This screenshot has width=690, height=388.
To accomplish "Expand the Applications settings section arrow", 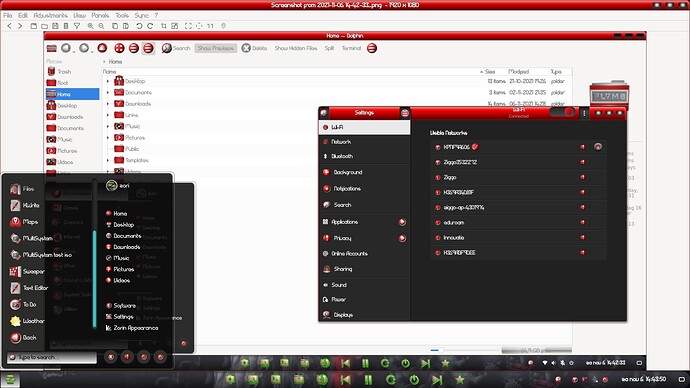I will 402,222.
